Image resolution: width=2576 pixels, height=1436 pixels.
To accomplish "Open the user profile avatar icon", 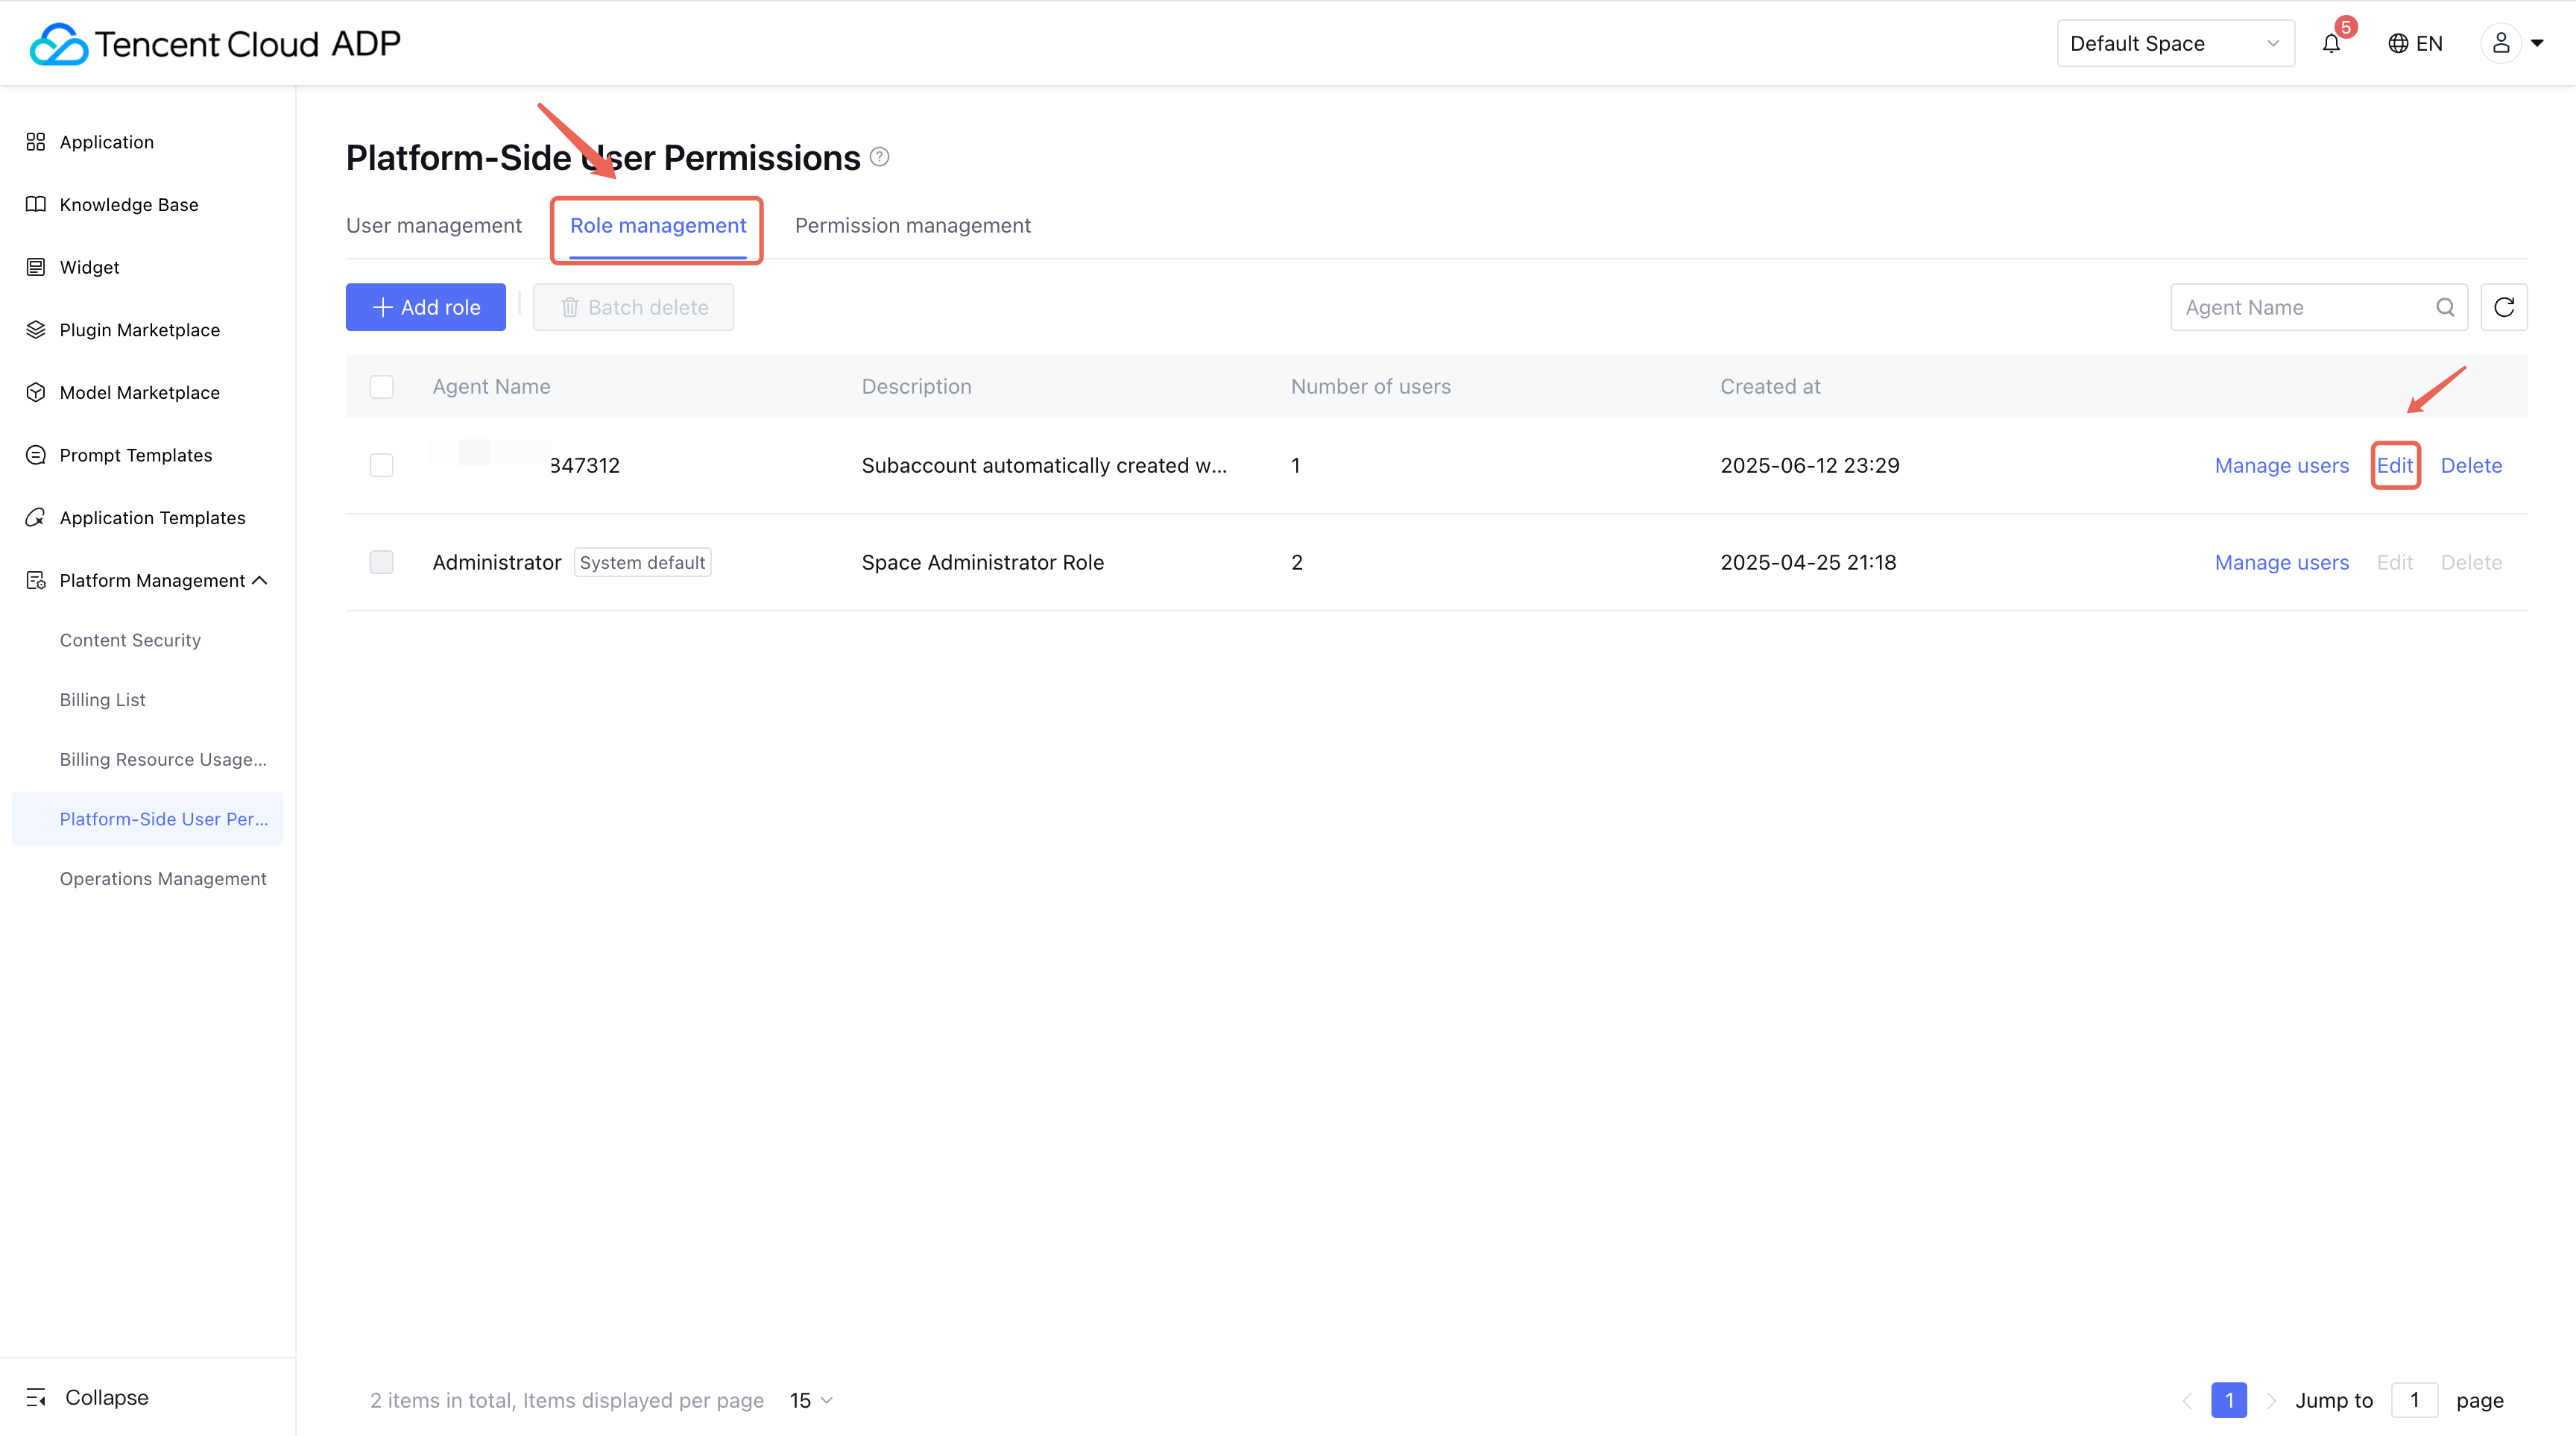I will tap(2500, 43).
